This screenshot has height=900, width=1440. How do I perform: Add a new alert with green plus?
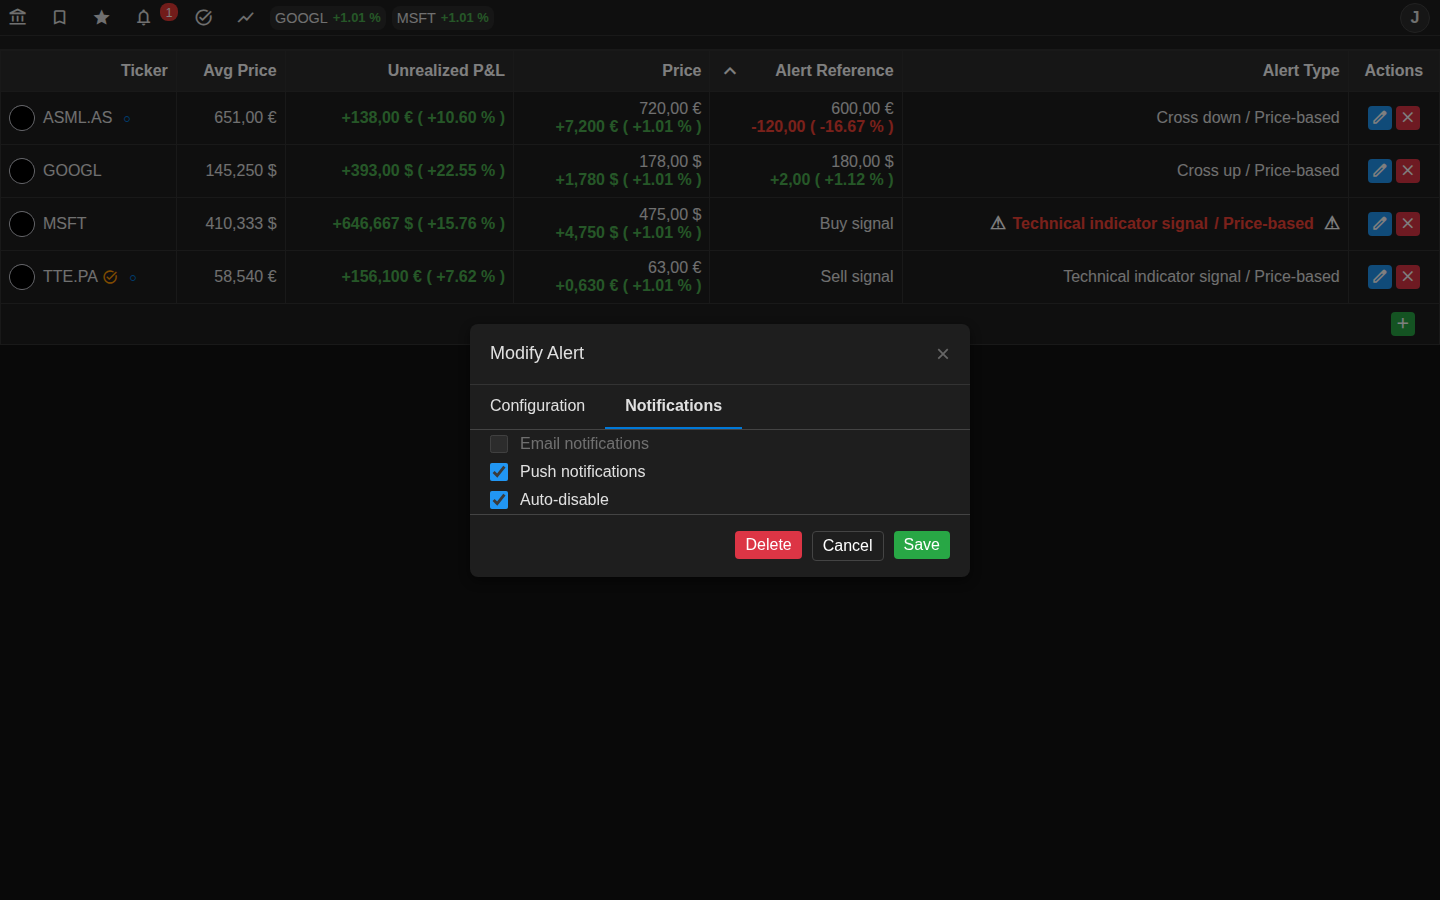click(1403, 324)
